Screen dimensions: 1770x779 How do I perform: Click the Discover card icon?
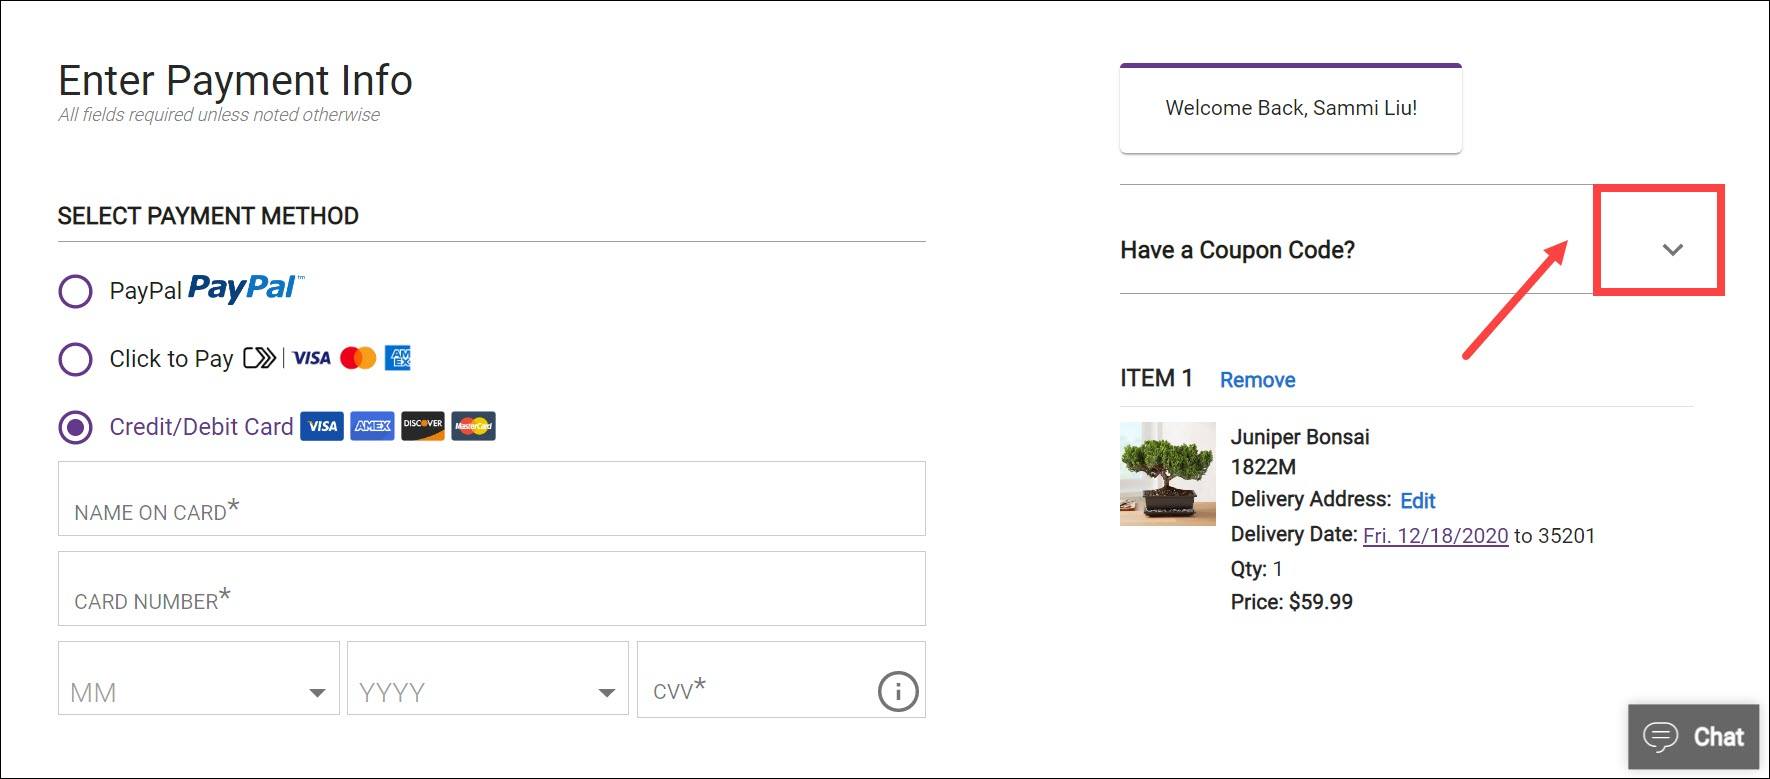pos(423,426)
